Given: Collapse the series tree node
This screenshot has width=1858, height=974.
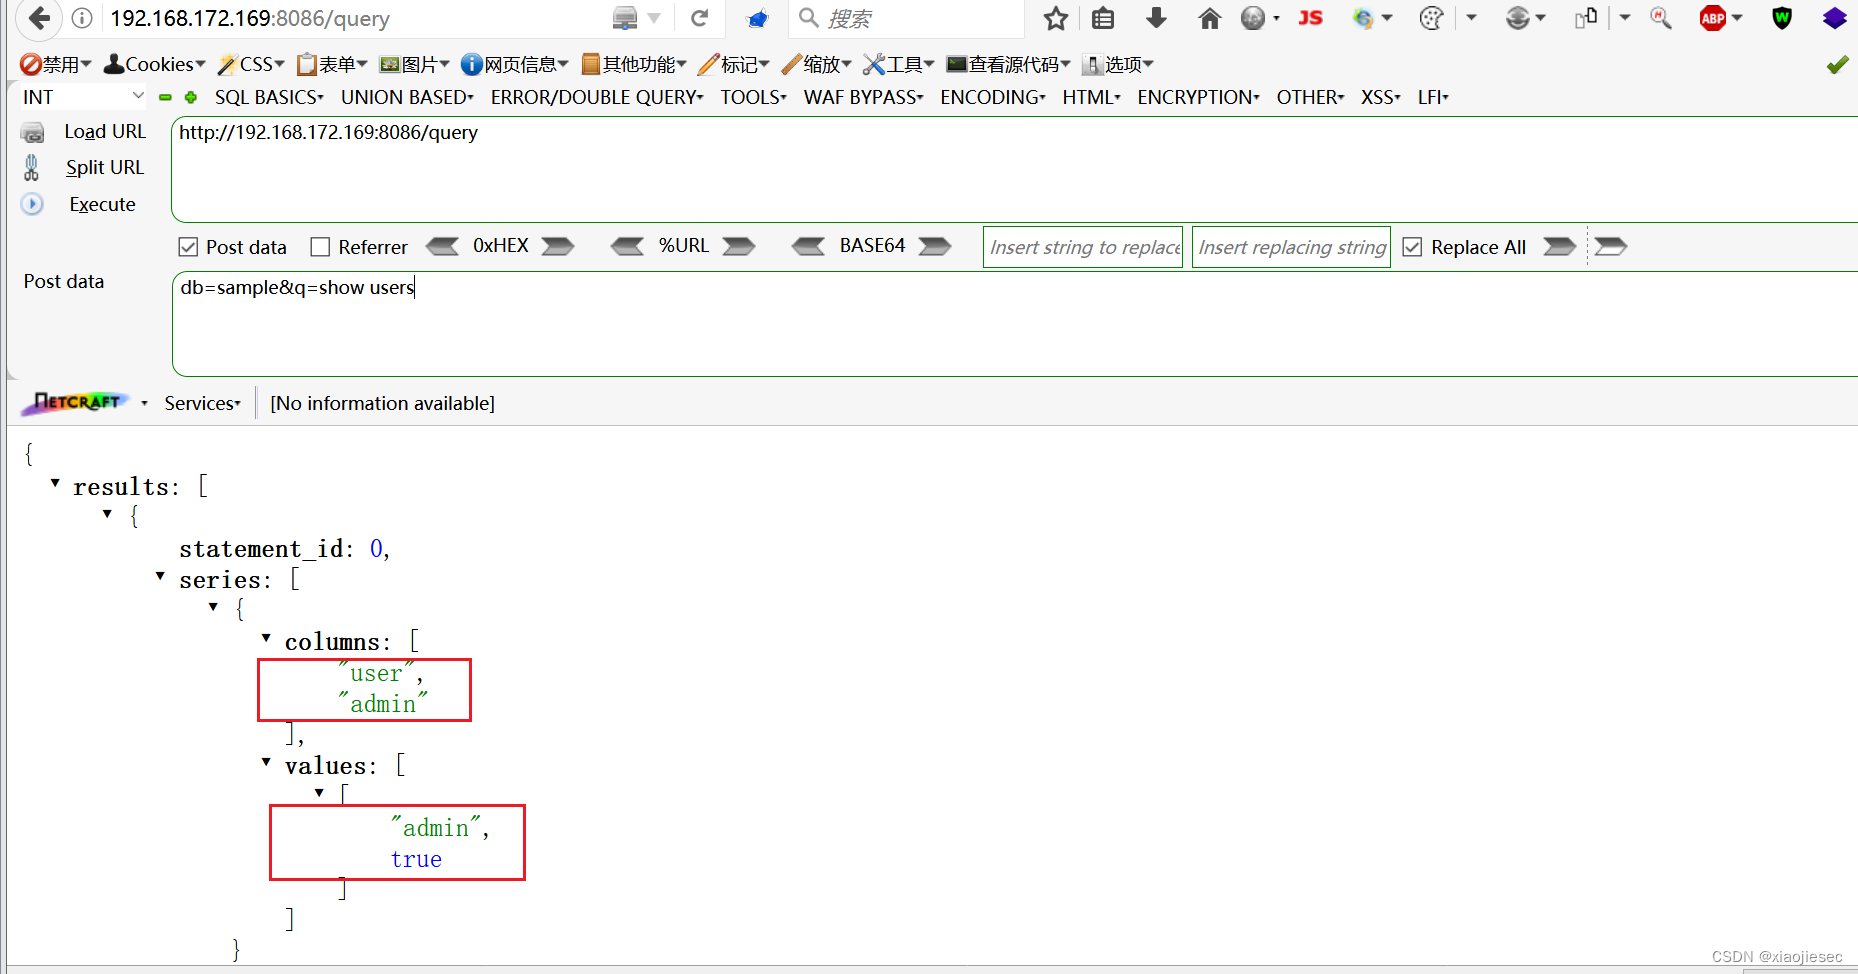Looking at the screenshot, I should pyautogui.click(x=160, y=577).
